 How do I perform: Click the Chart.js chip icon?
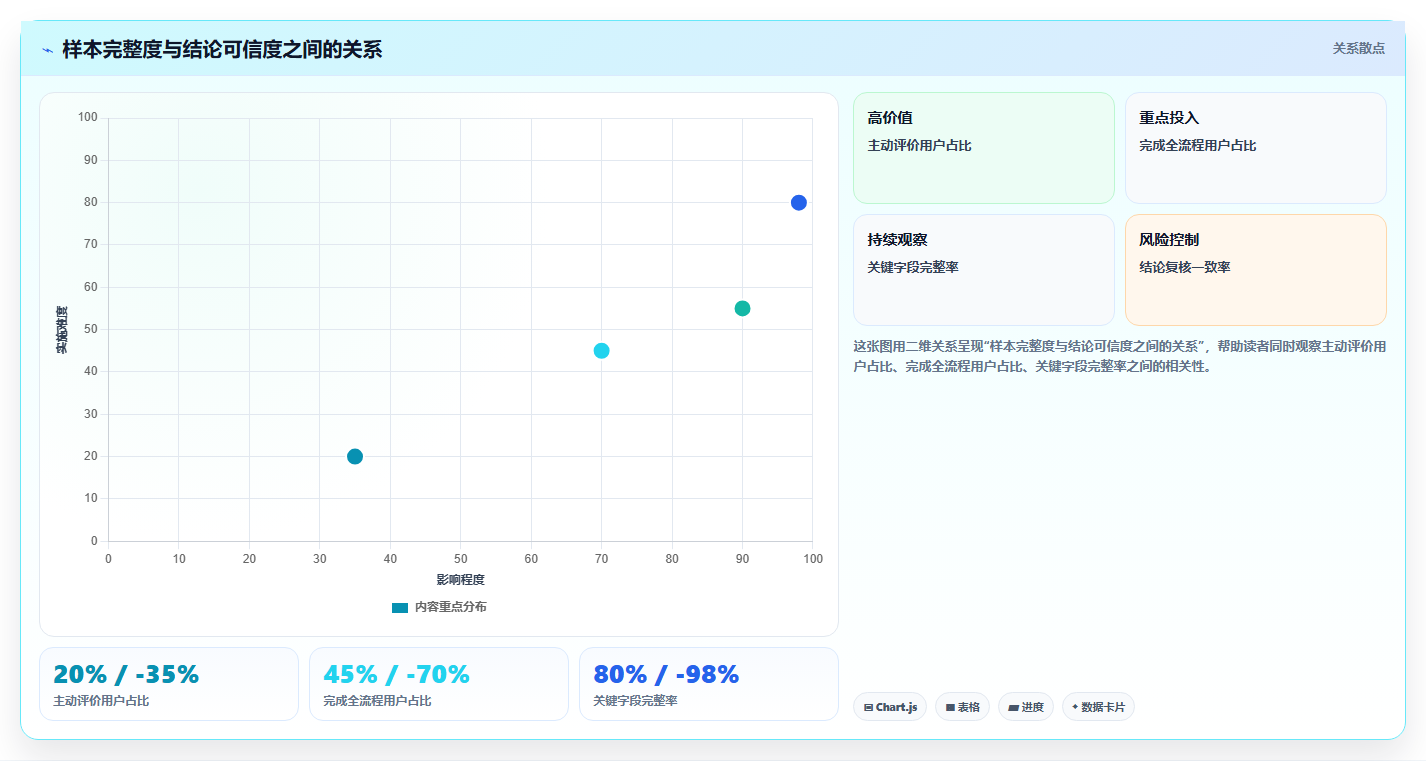pos(868,707)
